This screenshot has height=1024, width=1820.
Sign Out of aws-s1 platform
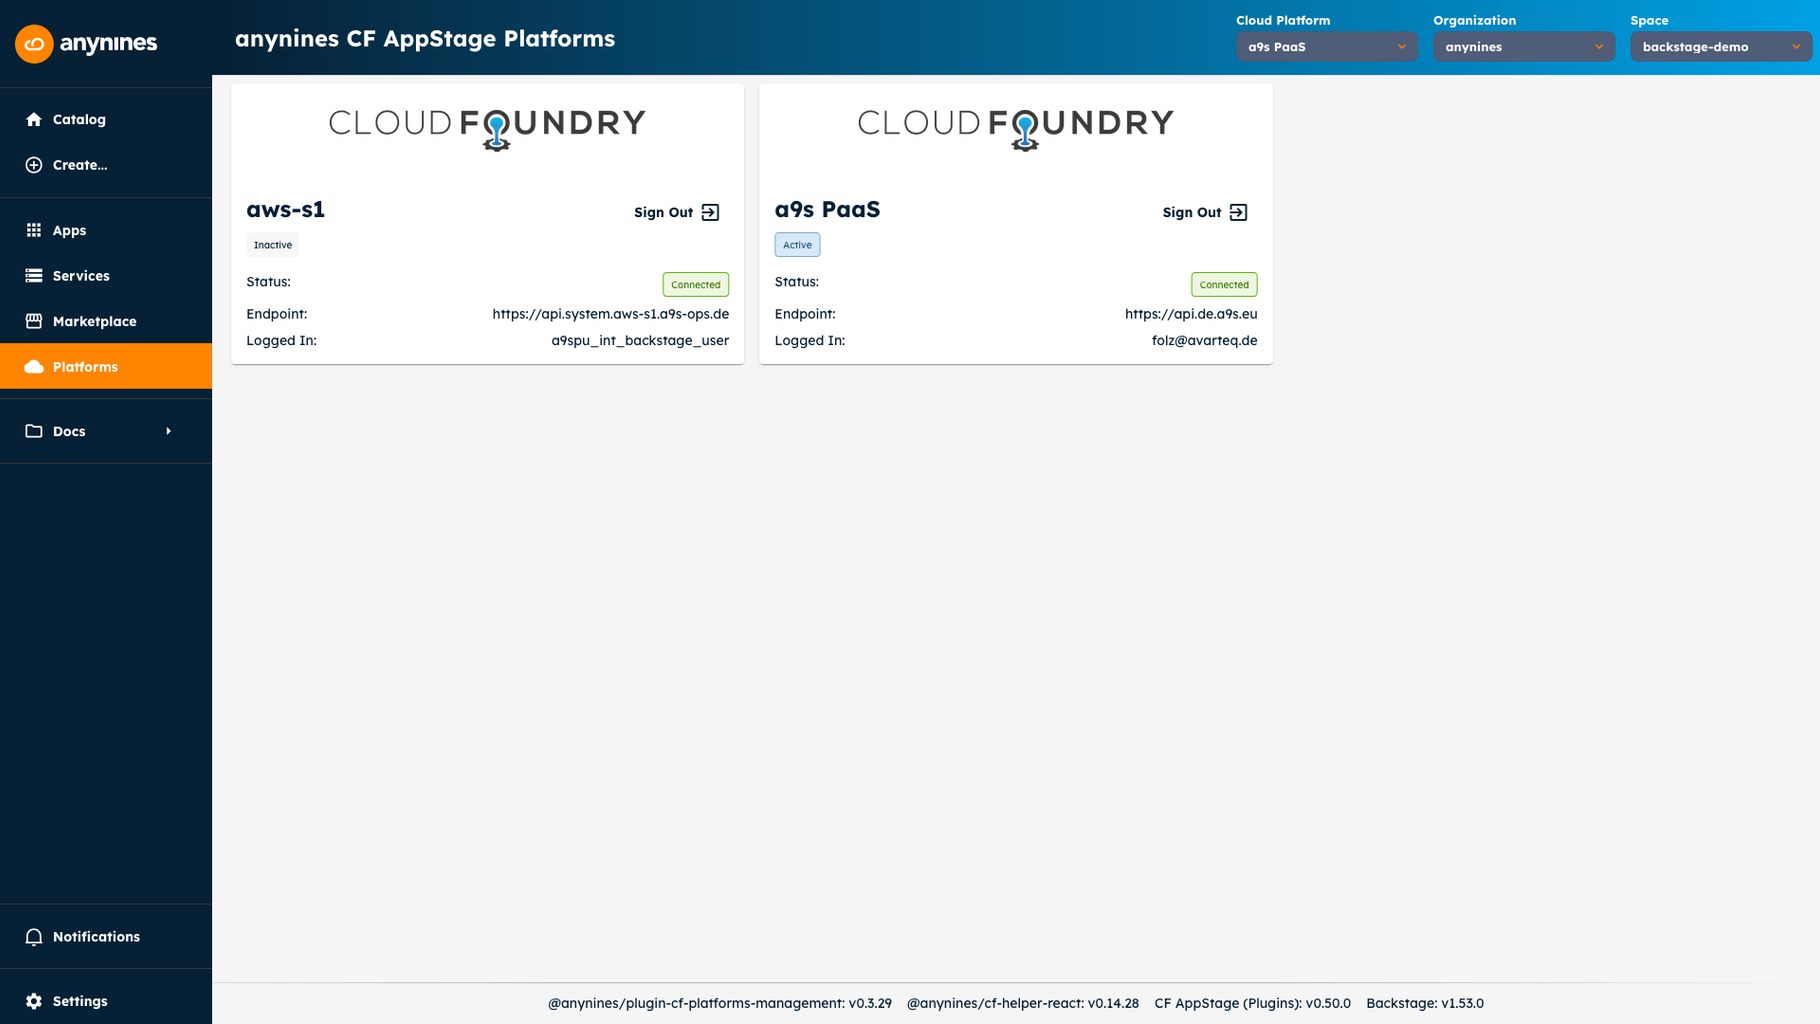[677, 212]
